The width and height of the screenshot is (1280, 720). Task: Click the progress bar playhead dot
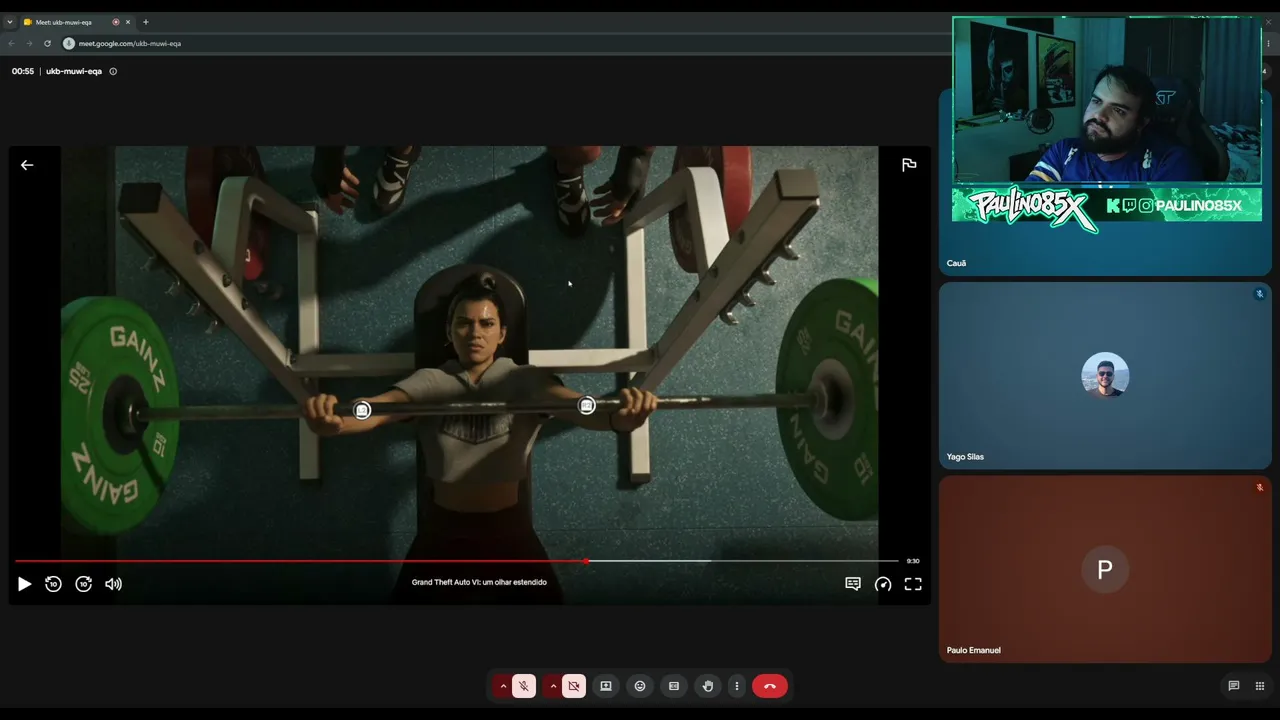point(586,561)
